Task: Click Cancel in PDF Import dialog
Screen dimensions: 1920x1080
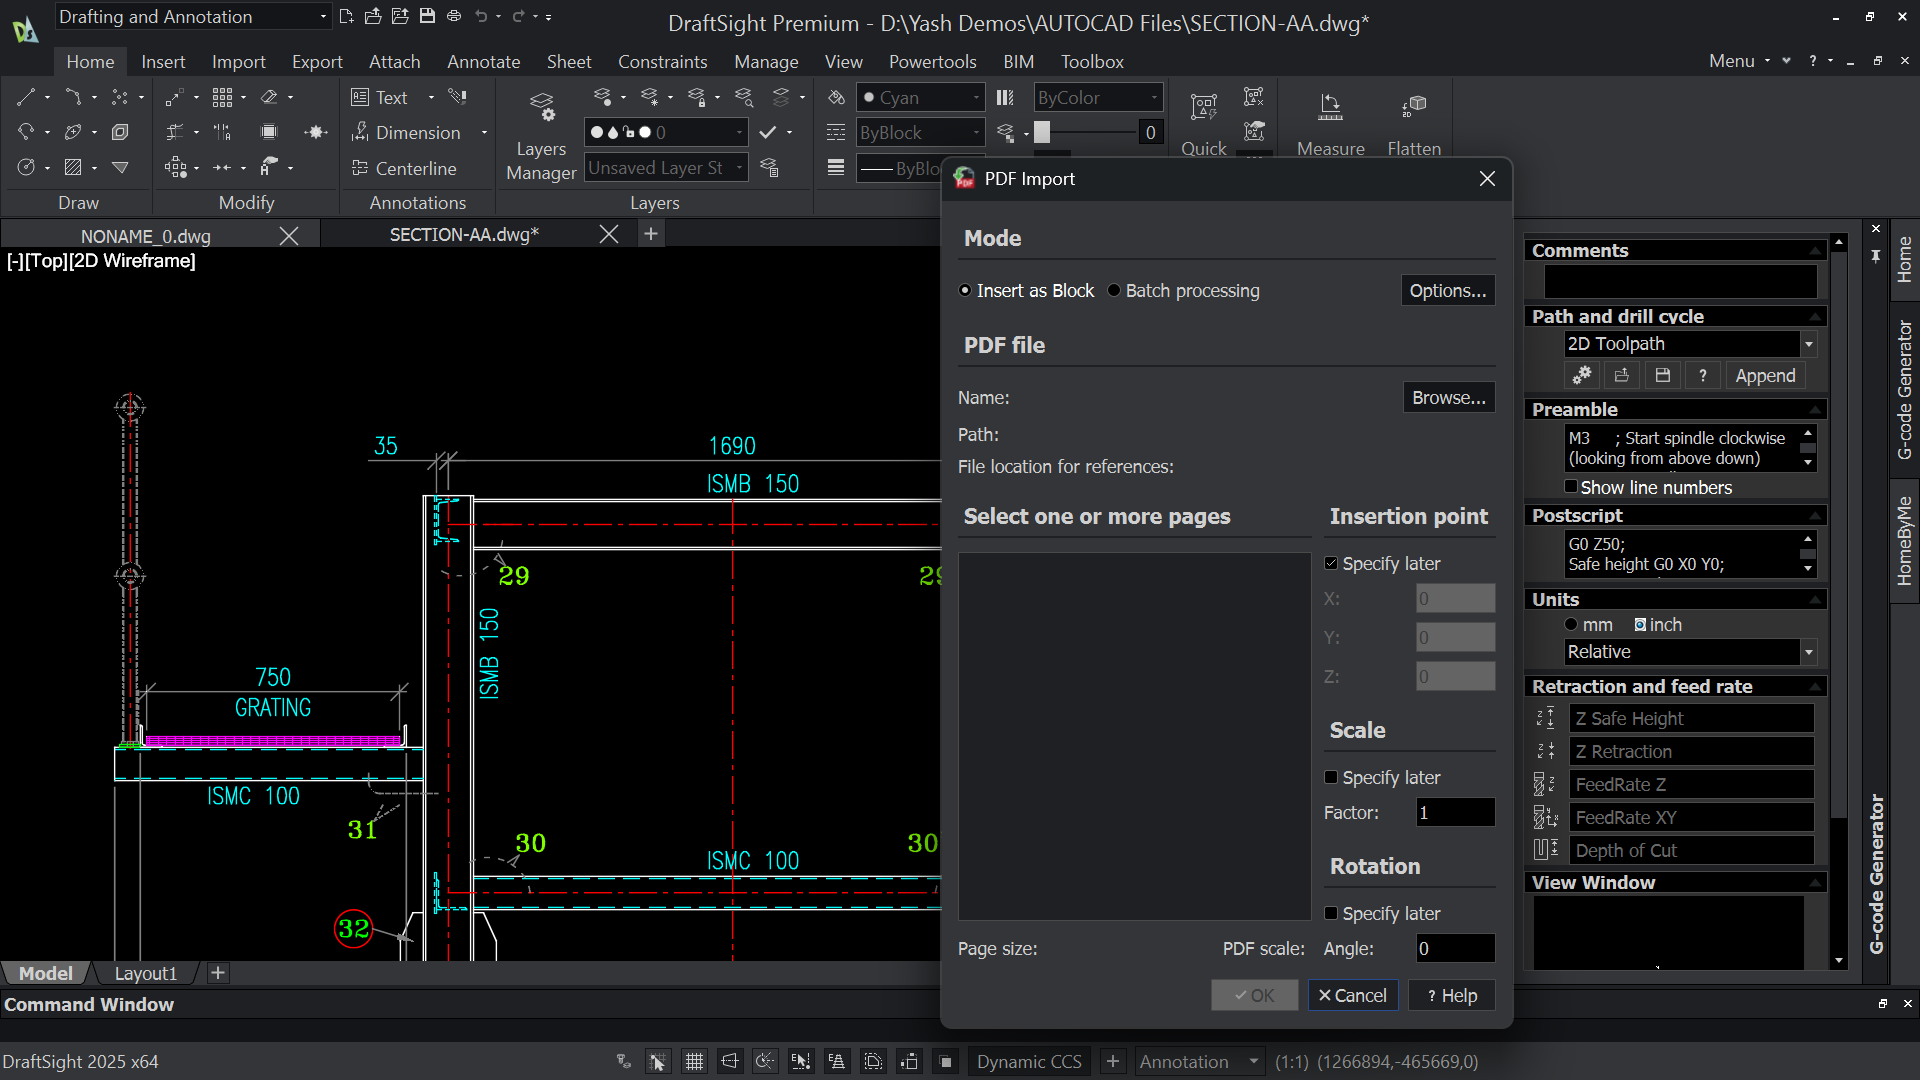Action: click(1353, 995)
